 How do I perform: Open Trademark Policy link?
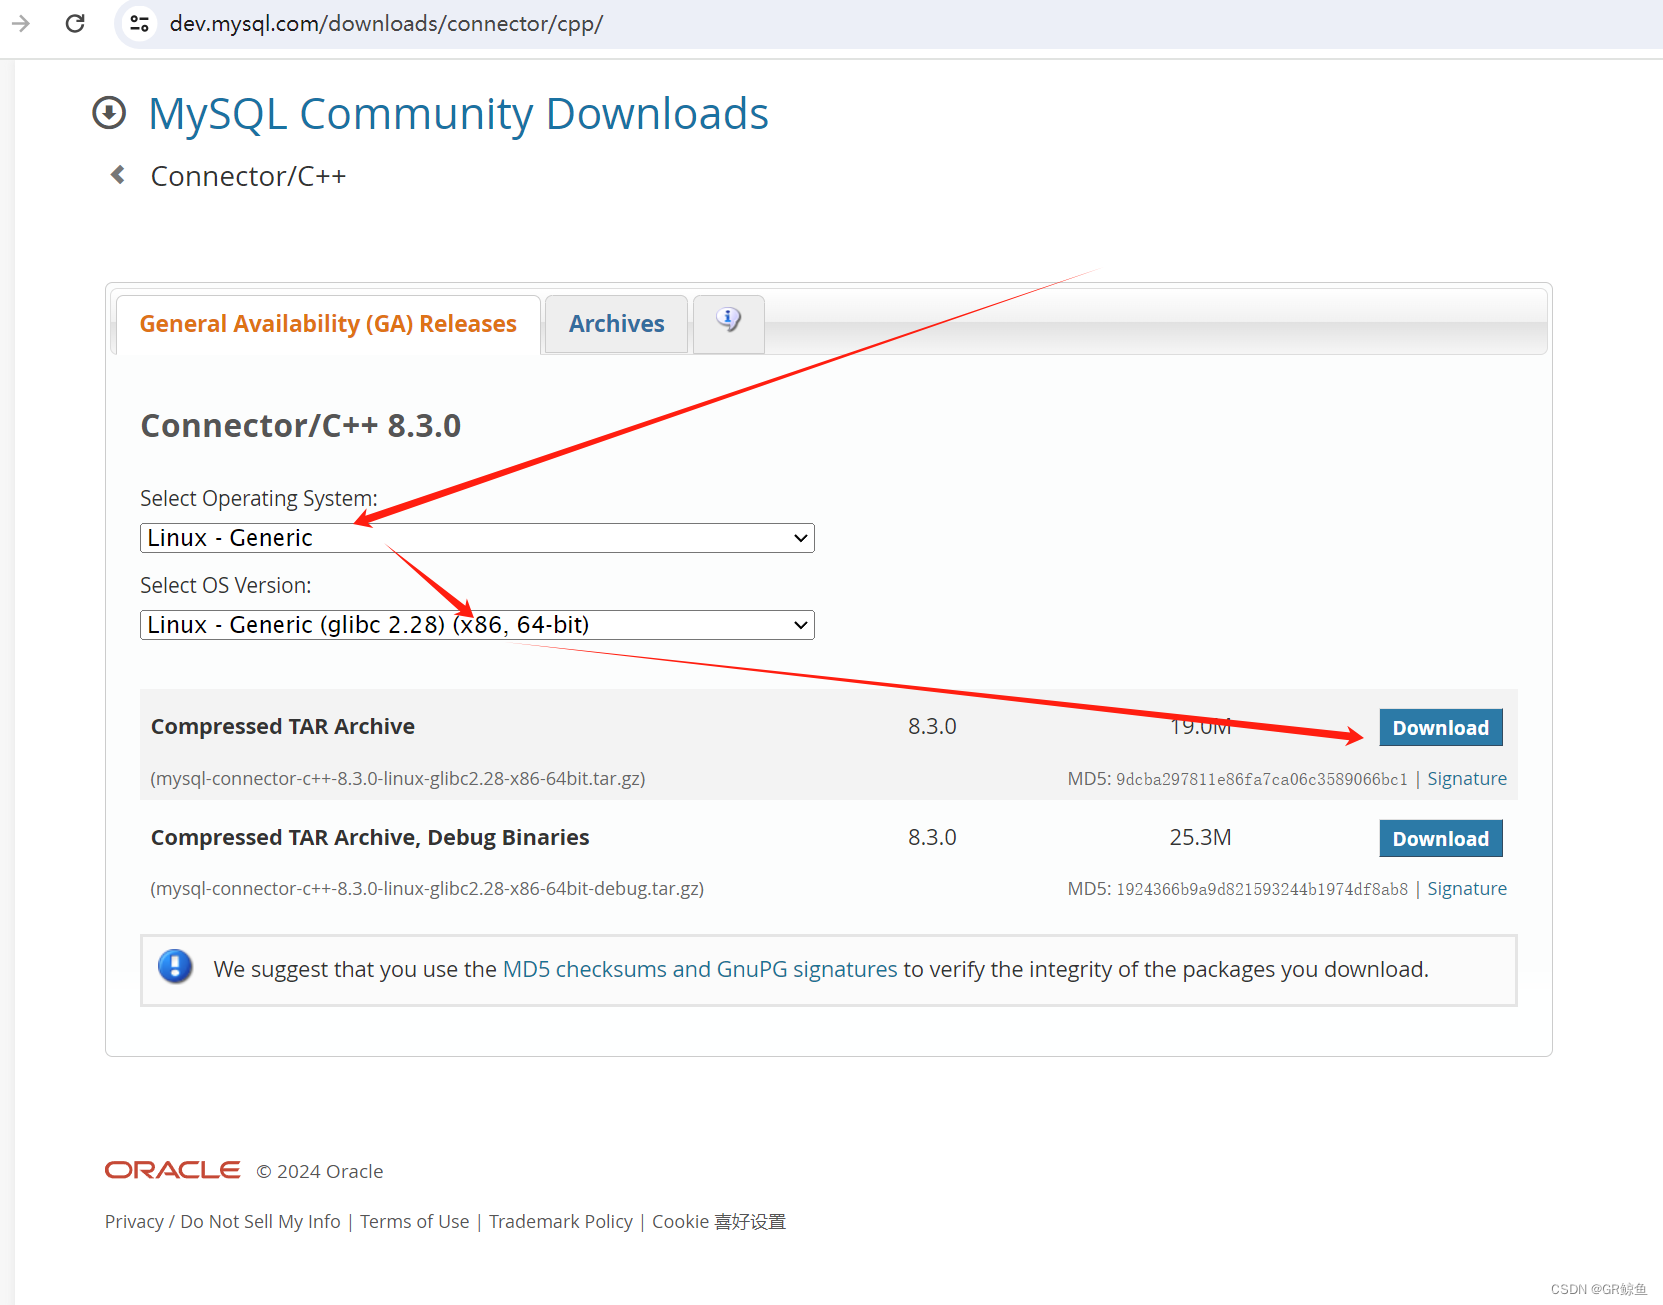coord(561,1222)
